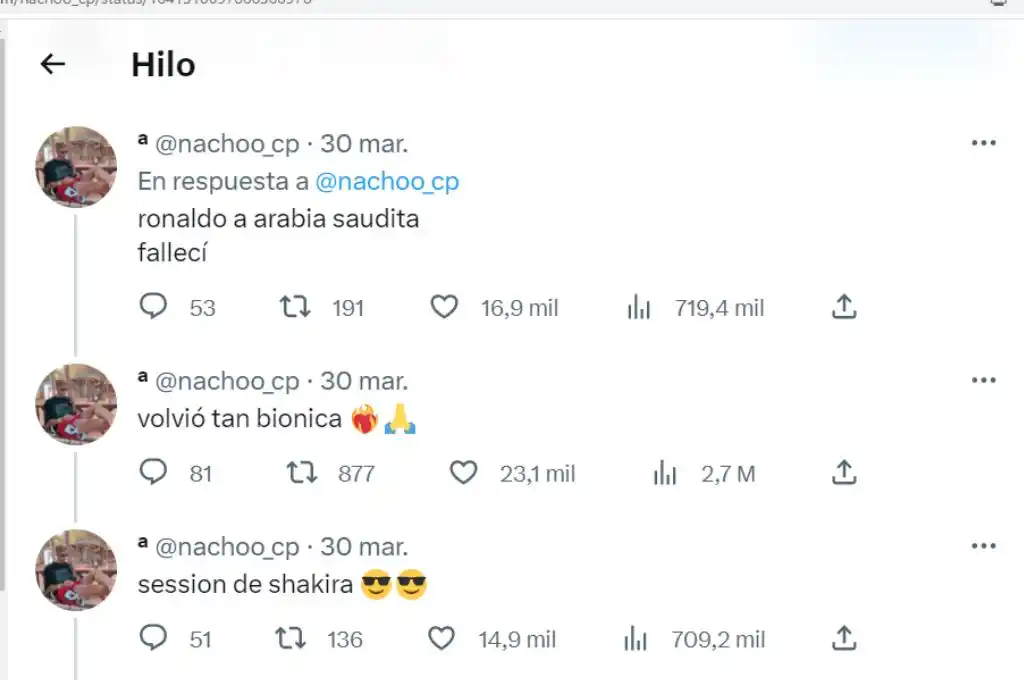Open more options for the first tweet
The height and width of the screenshot is (680, 1024).
pos(984,144)
